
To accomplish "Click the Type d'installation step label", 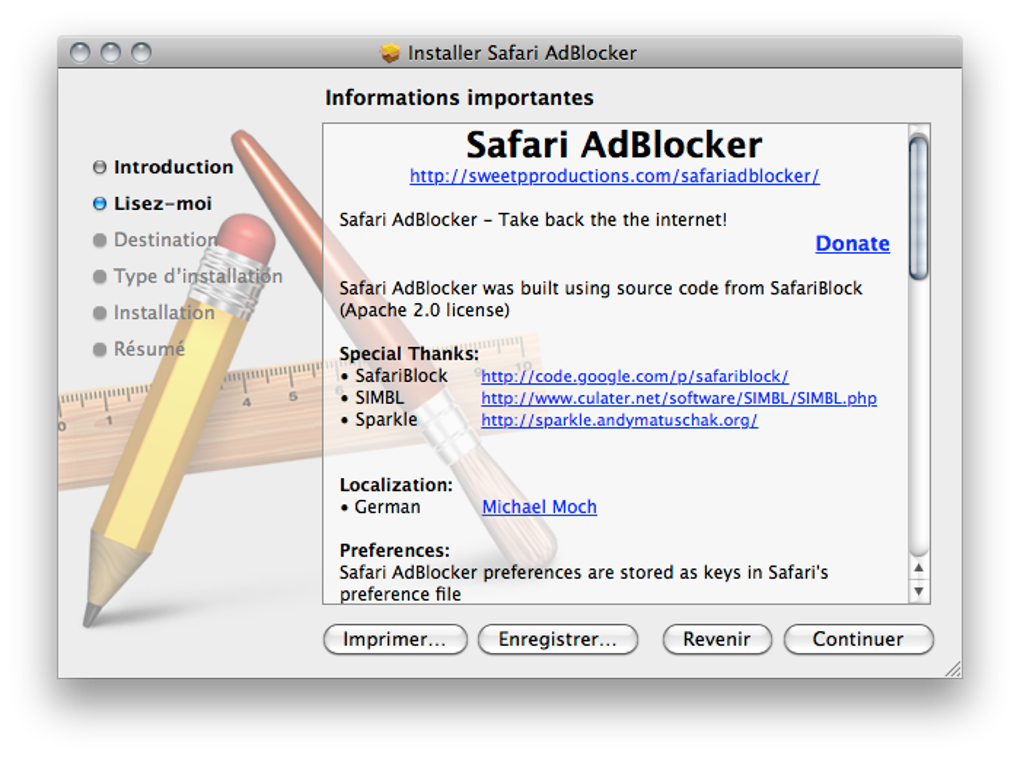I will (x=198, y=277).
